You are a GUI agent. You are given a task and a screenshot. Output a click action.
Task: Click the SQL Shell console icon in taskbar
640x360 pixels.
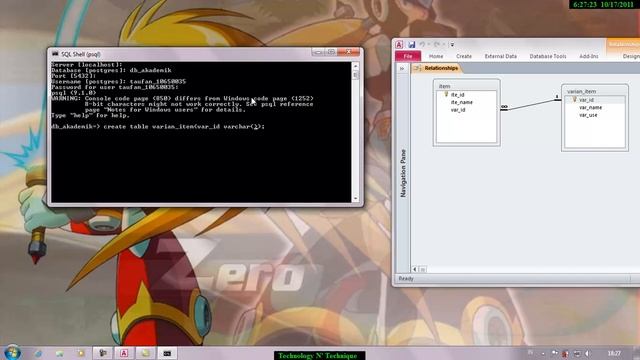pos(167,353)
